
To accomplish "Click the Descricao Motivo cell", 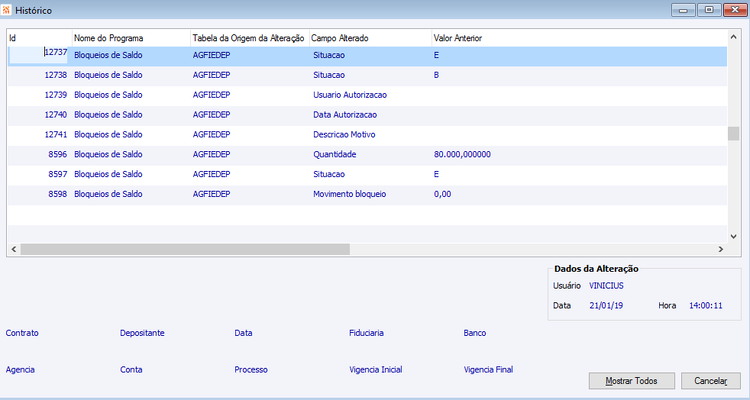I will tap(344, 134).
